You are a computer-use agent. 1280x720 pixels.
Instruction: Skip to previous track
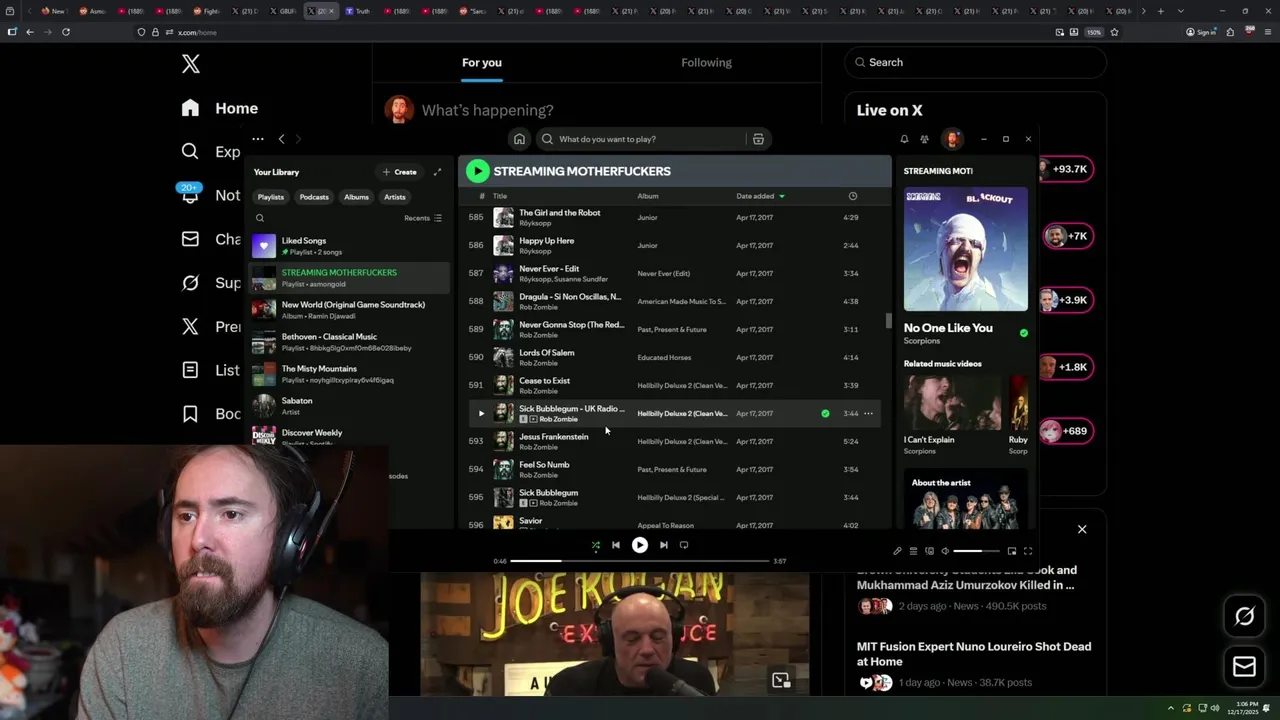pyautogui.click(x=616, y=545)
